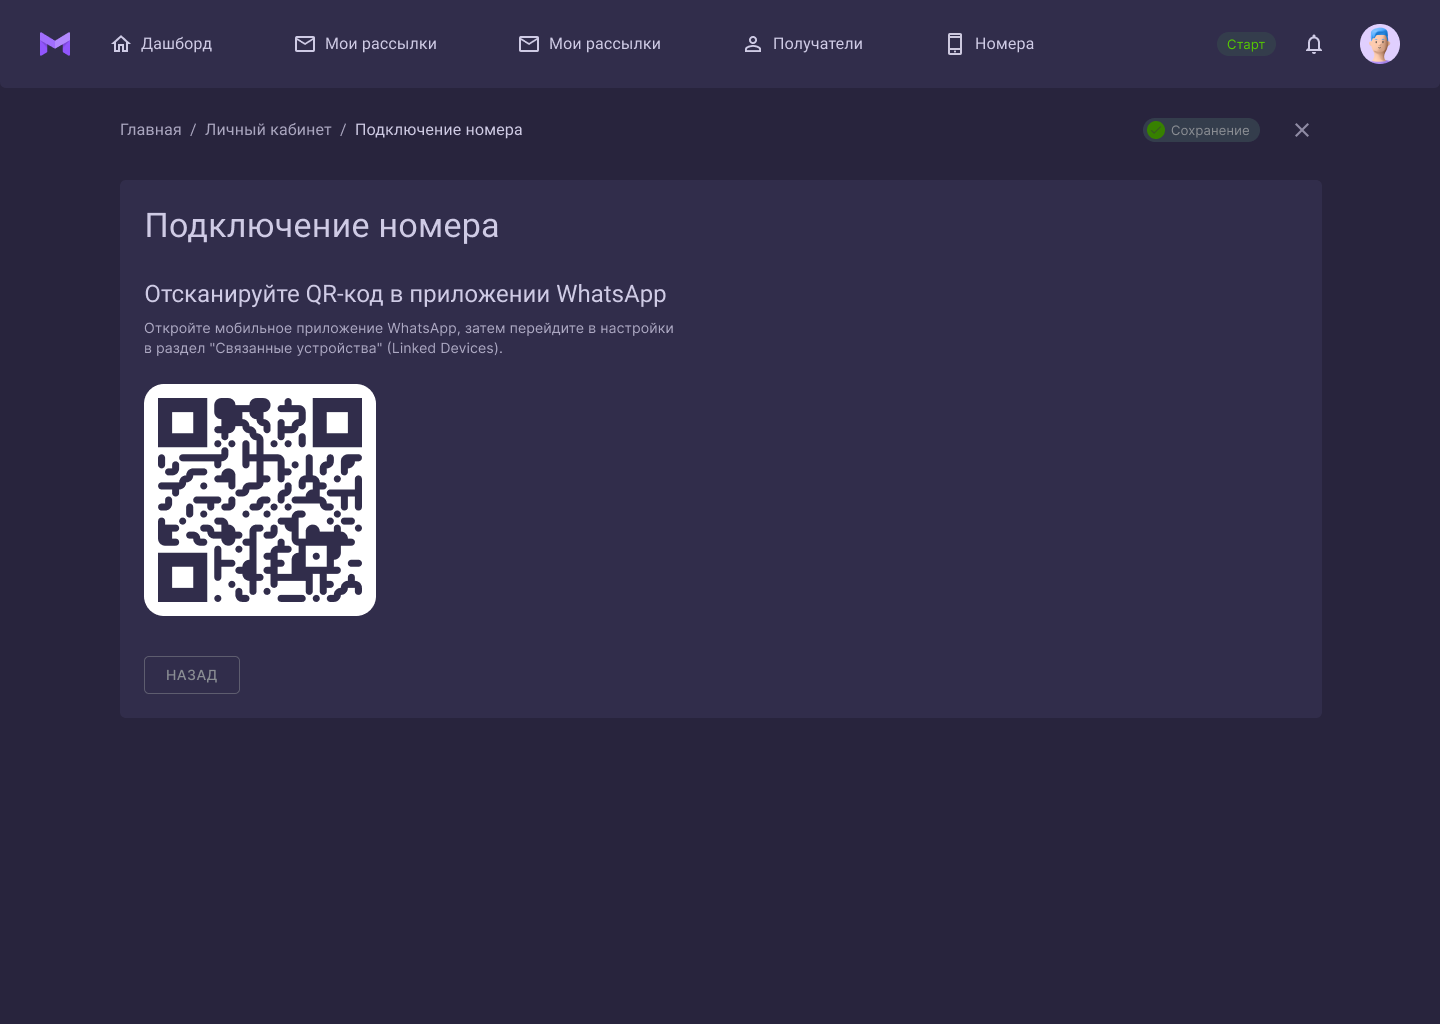Screen dimensions: 1440x1024
Task: Go to Главная in the breadcrumb
Action: pos(151,130)
